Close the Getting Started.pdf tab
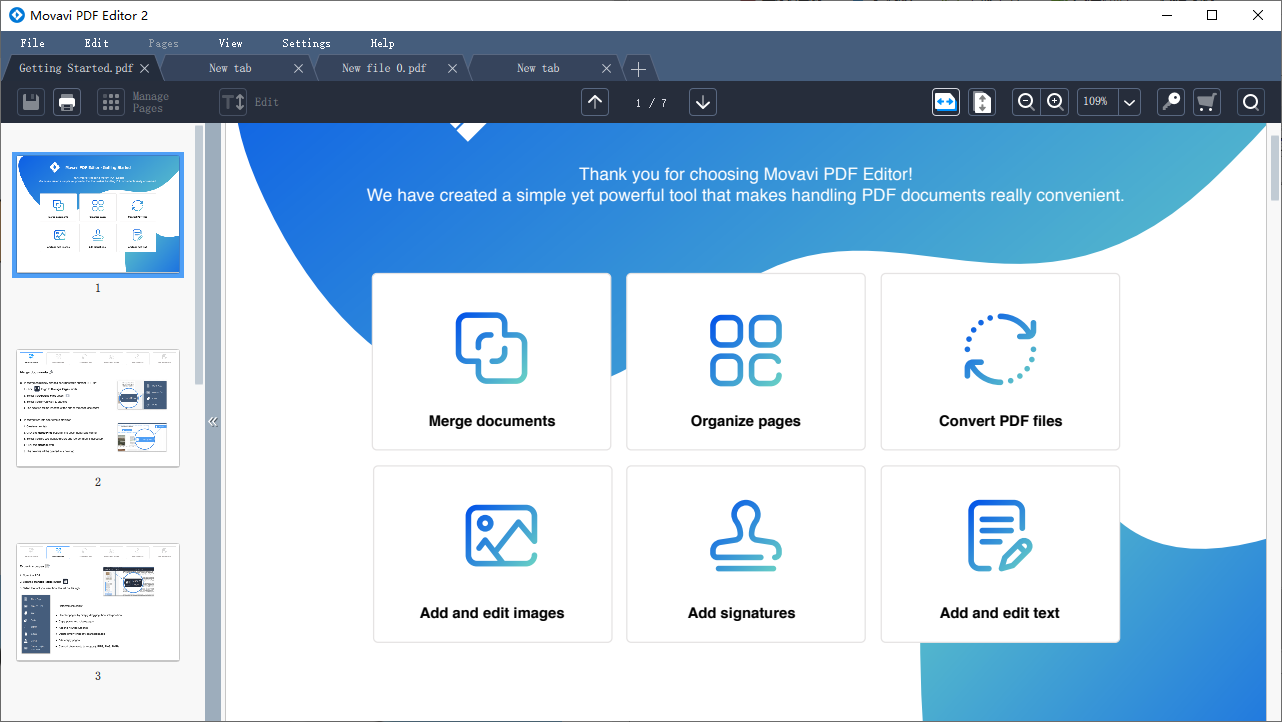Viewport: 1282px width, 722px height. point(144,68)
